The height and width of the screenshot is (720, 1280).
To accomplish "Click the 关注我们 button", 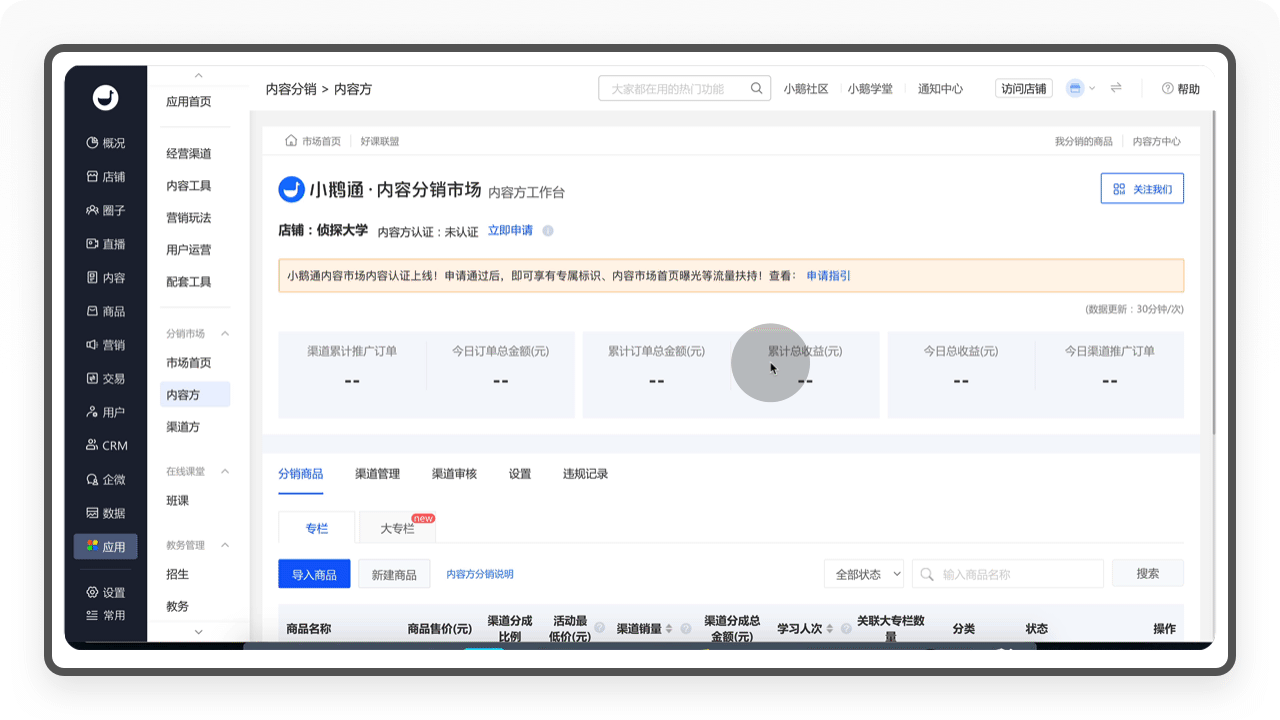I will point(1142,188).
